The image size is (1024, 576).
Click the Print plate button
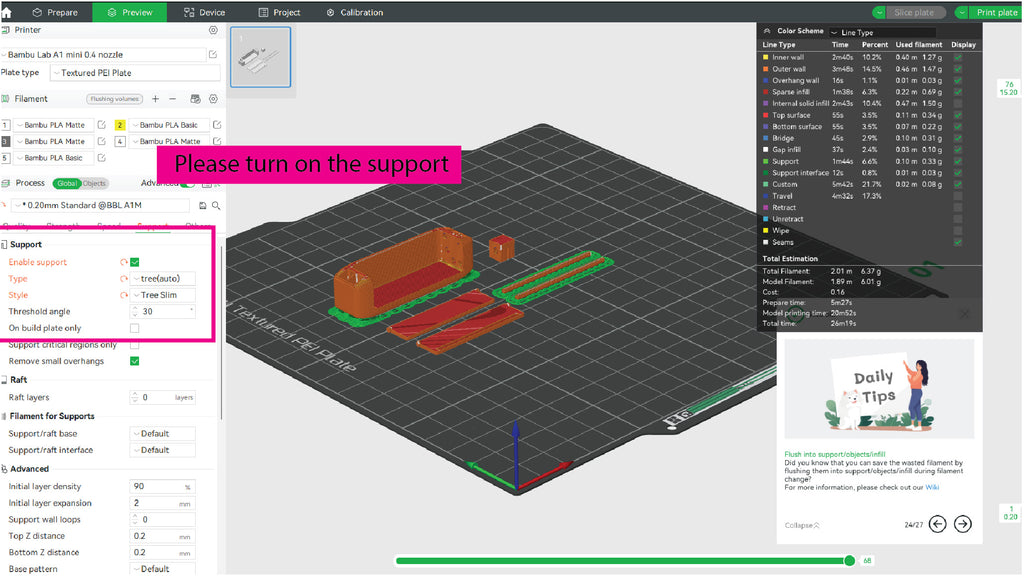tap(995, 12)
